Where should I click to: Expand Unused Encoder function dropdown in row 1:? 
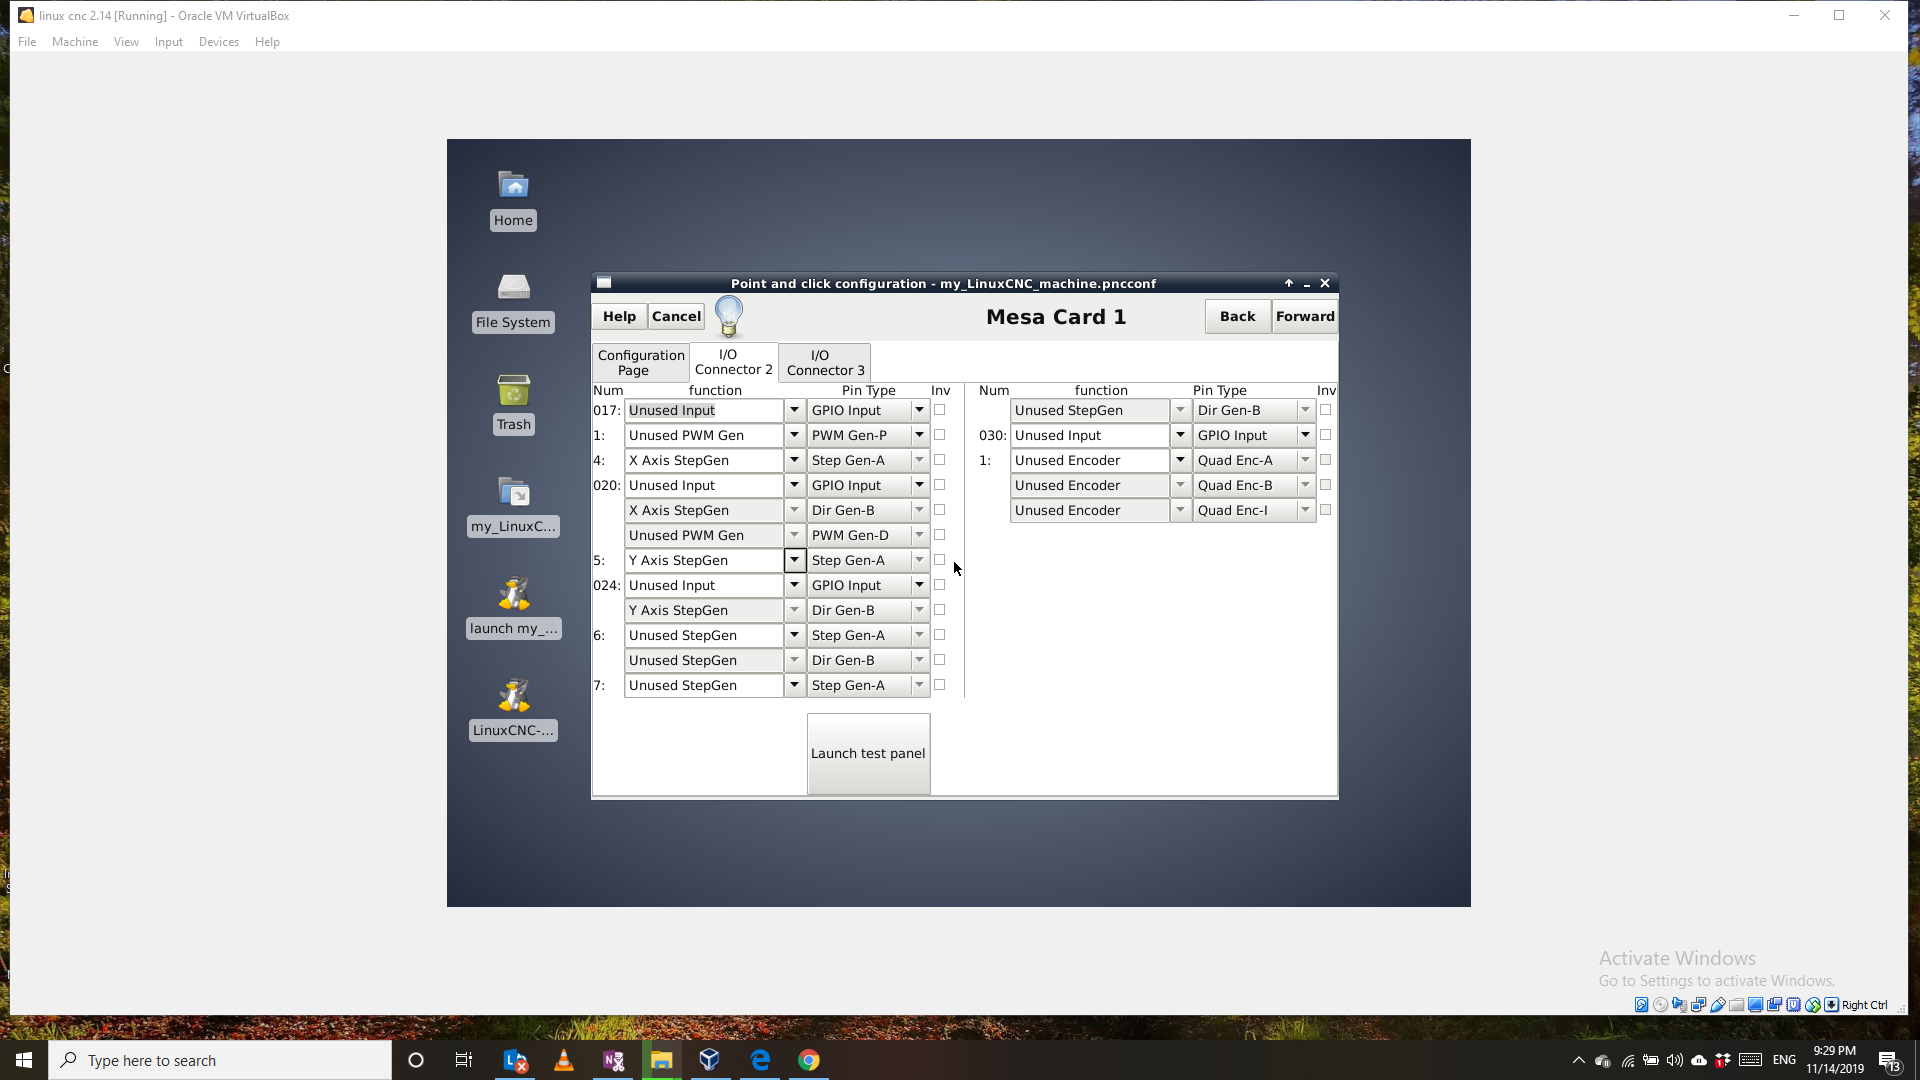(1180, 460)
